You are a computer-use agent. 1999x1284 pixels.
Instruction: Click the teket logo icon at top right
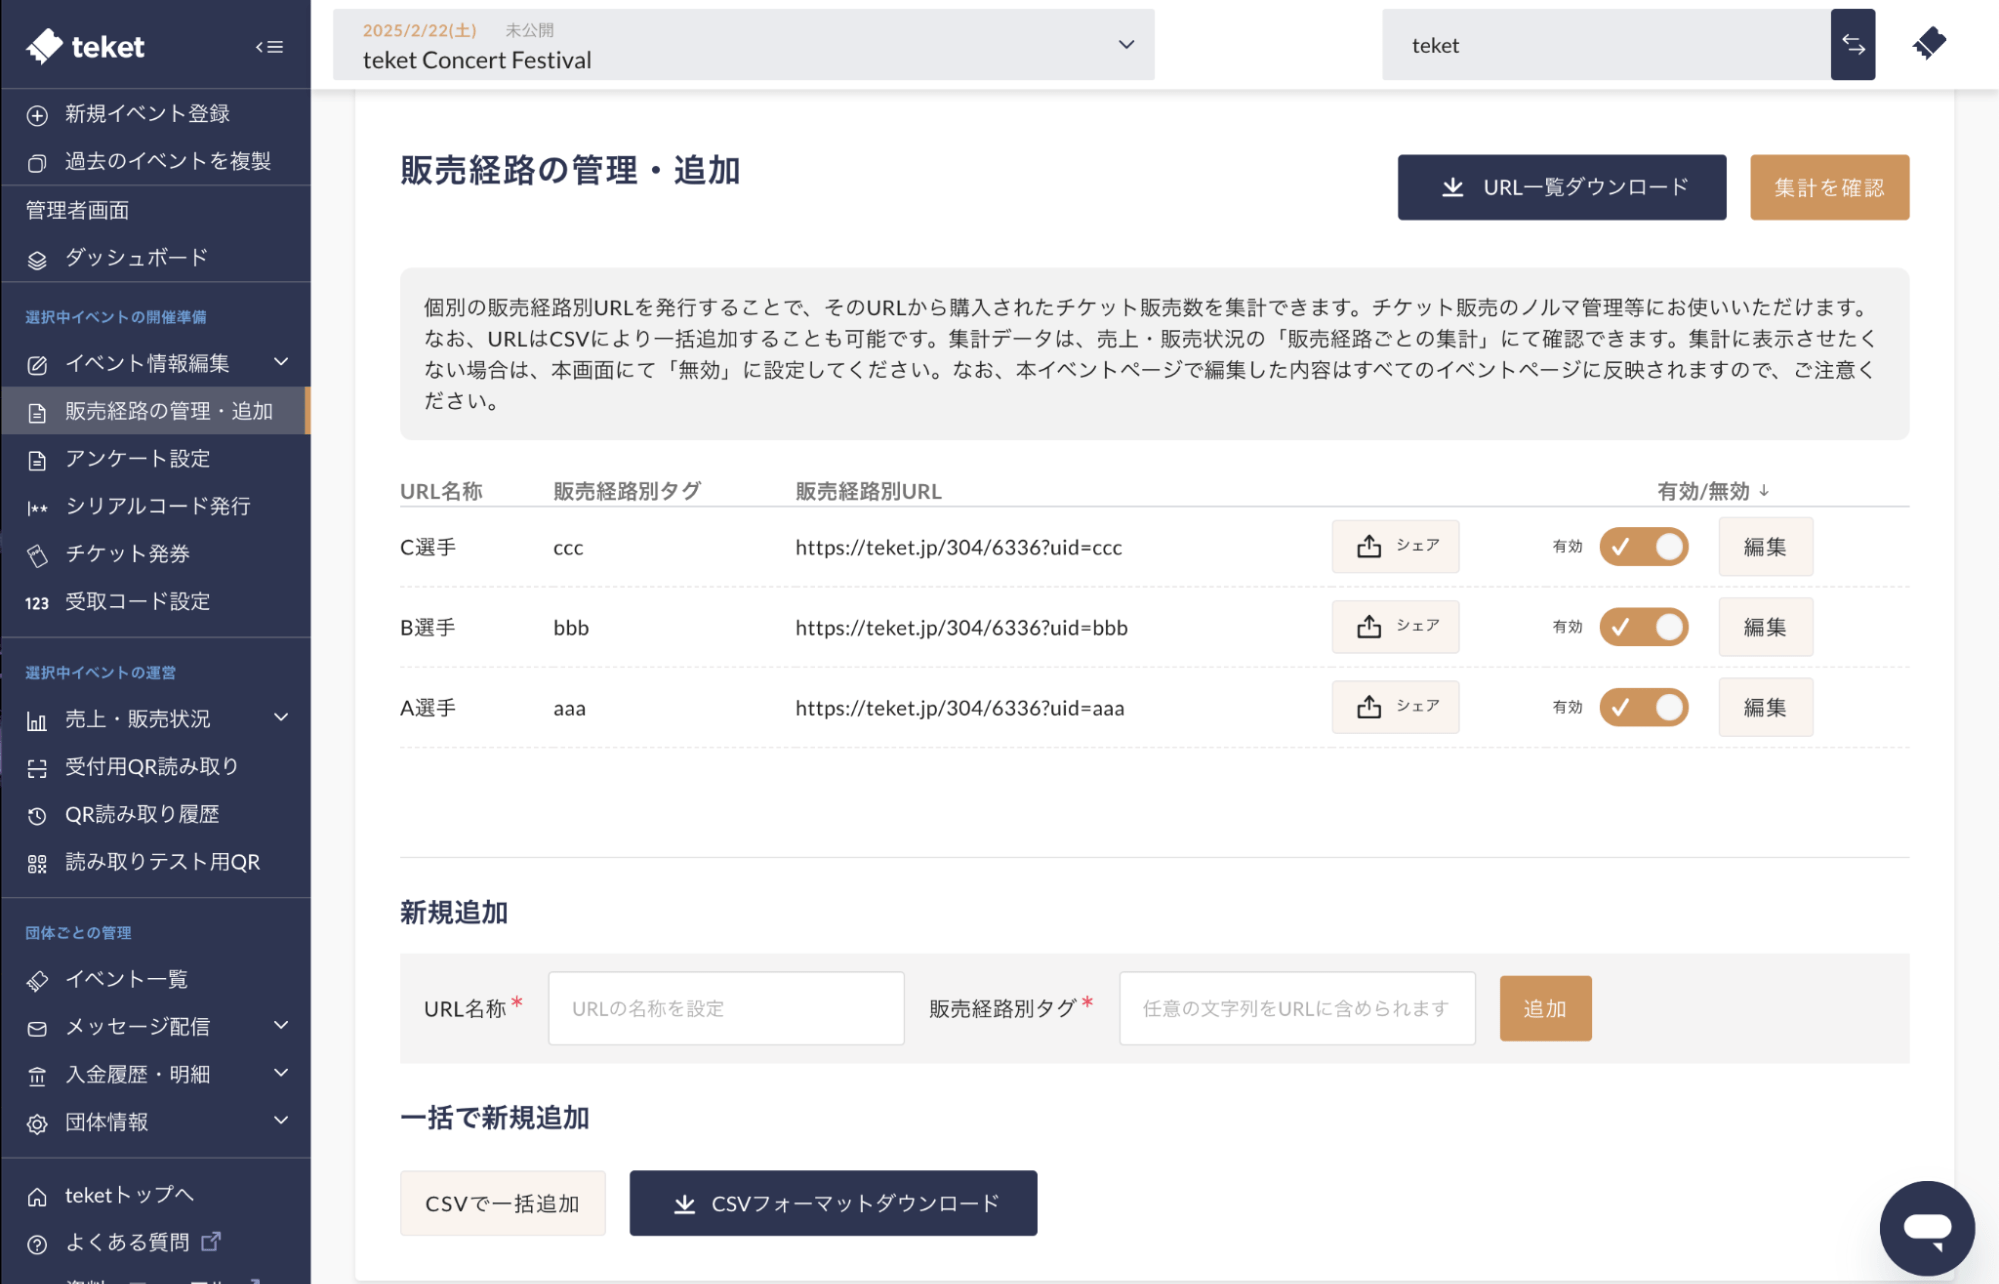pyautogui.click(x=1930, y=44)
